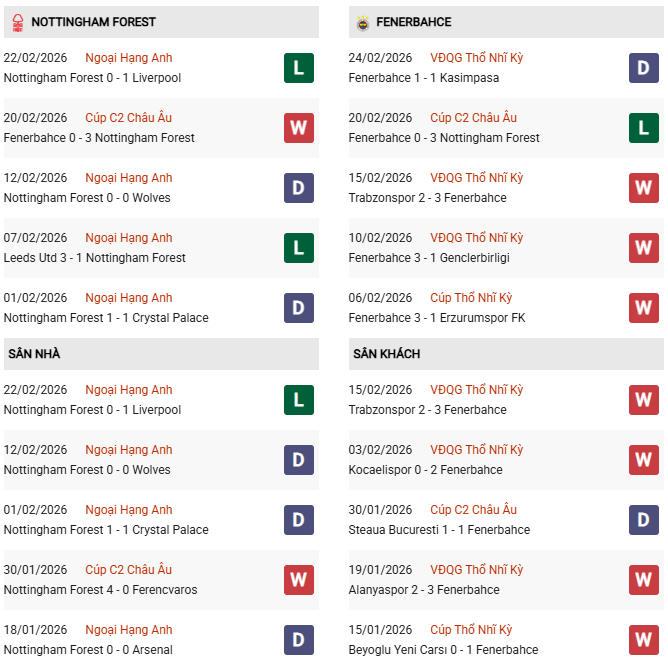Image resolution: width=668 pixels, height=665 pixels.
Task: Click the Nottingham Forest club crest icon
Action: 15,22
